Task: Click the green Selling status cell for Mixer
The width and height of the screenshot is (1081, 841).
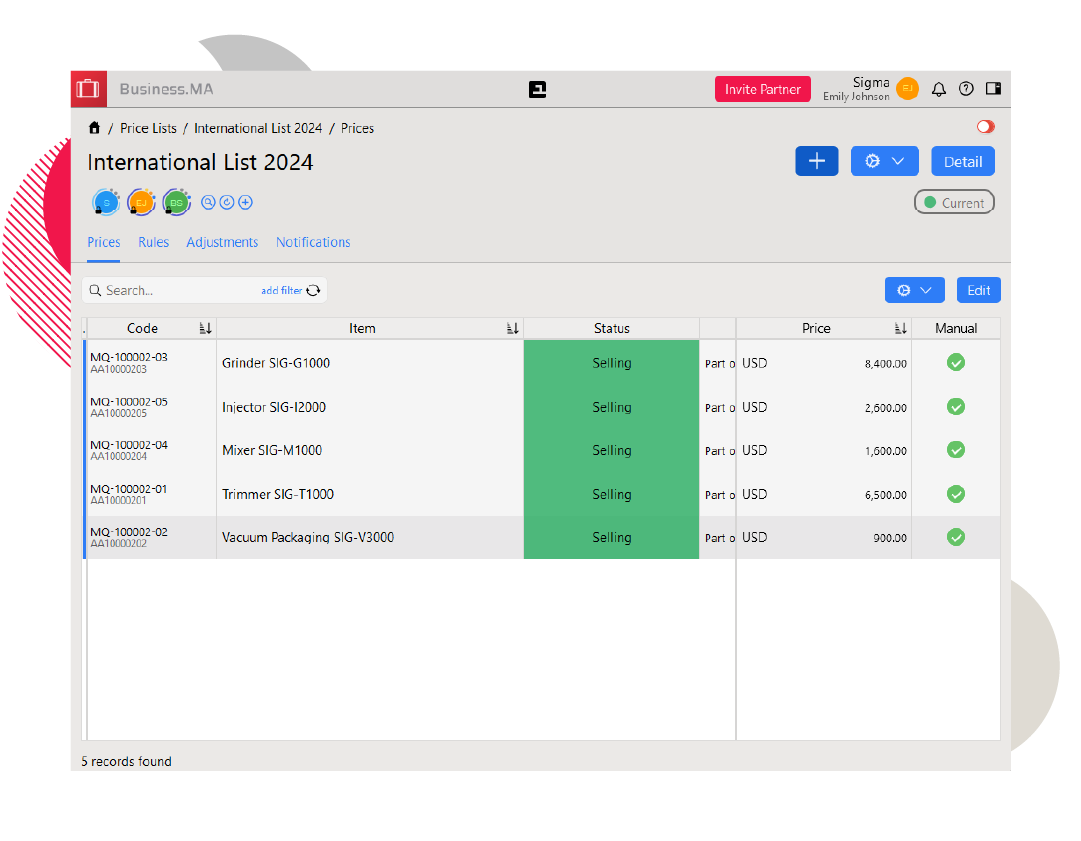Action: 611,450
